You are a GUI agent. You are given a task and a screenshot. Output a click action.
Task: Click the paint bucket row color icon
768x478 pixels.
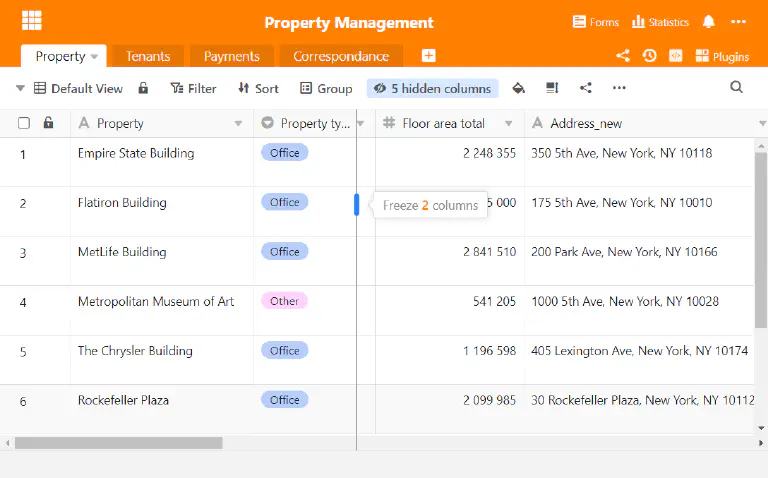[519, 88]
